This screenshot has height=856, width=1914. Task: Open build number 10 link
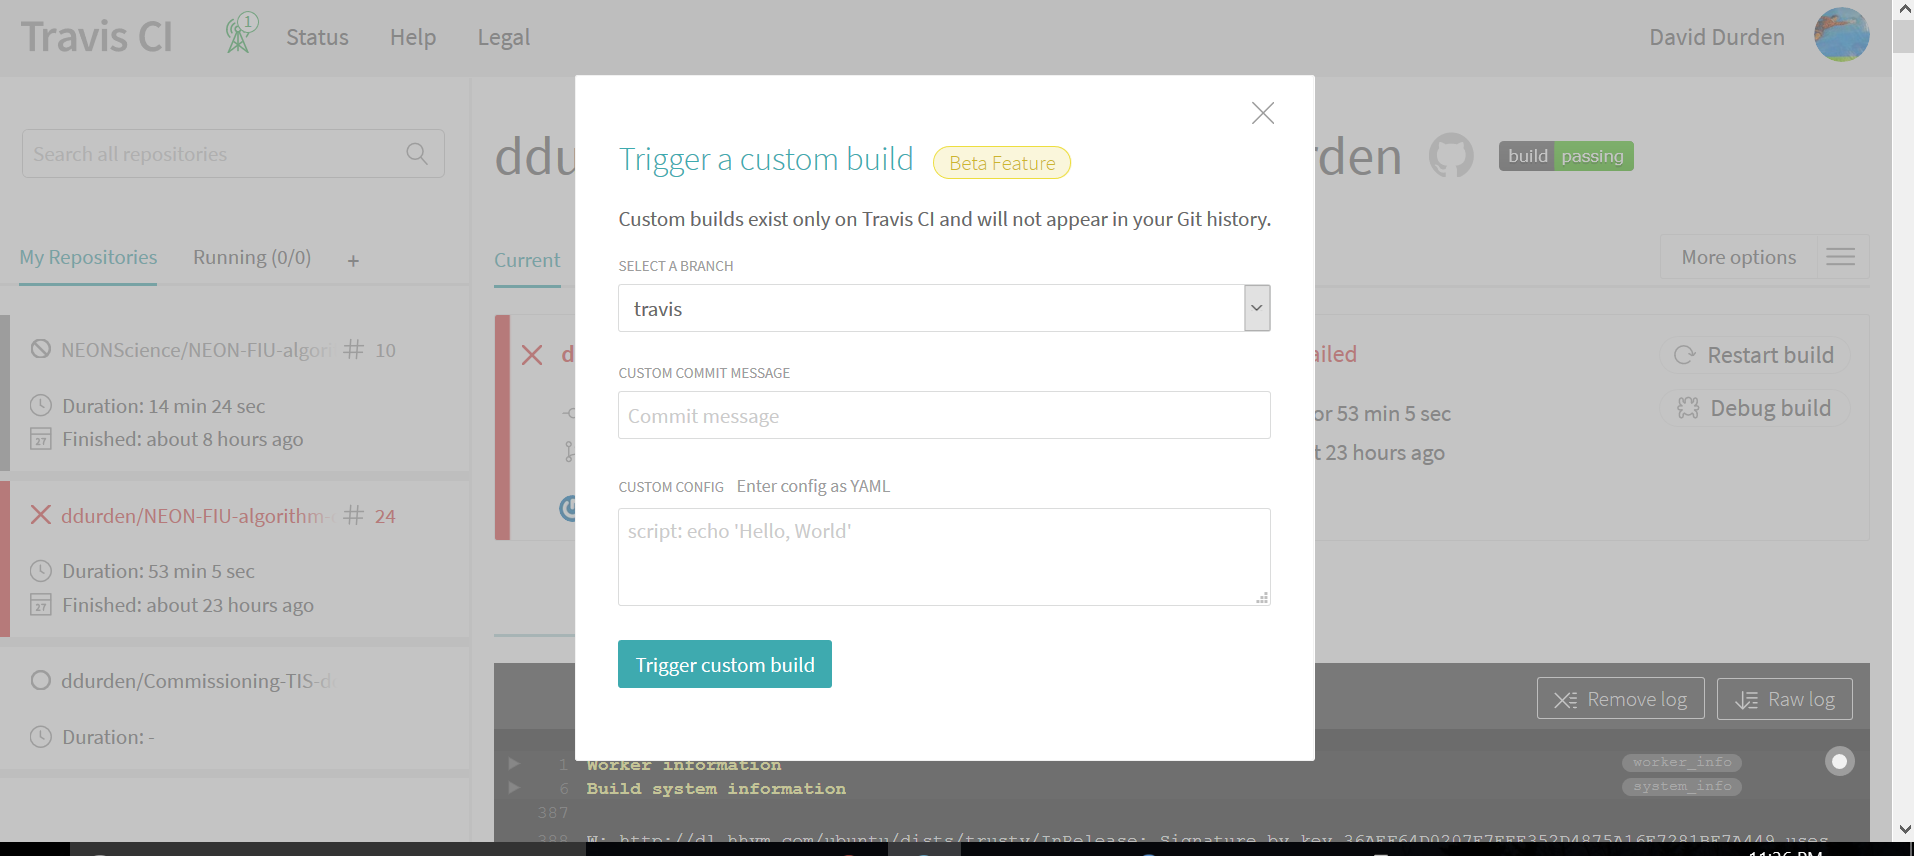385,350
